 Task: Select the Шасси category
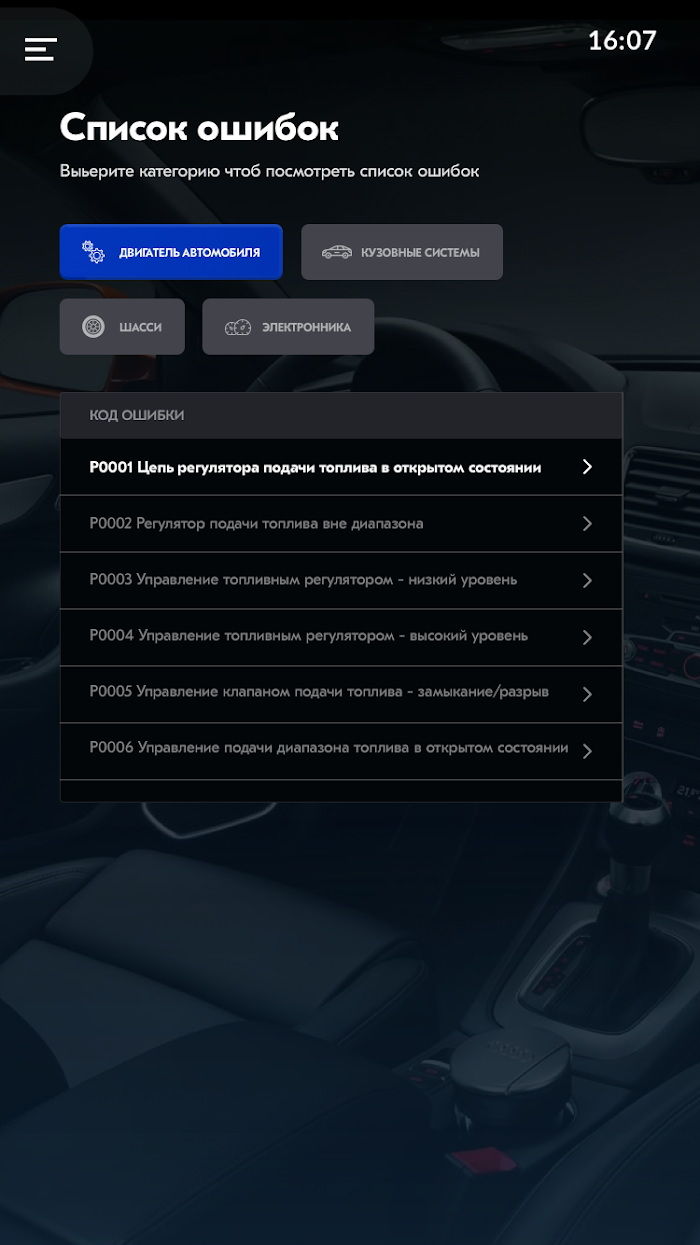coord(122,327)
